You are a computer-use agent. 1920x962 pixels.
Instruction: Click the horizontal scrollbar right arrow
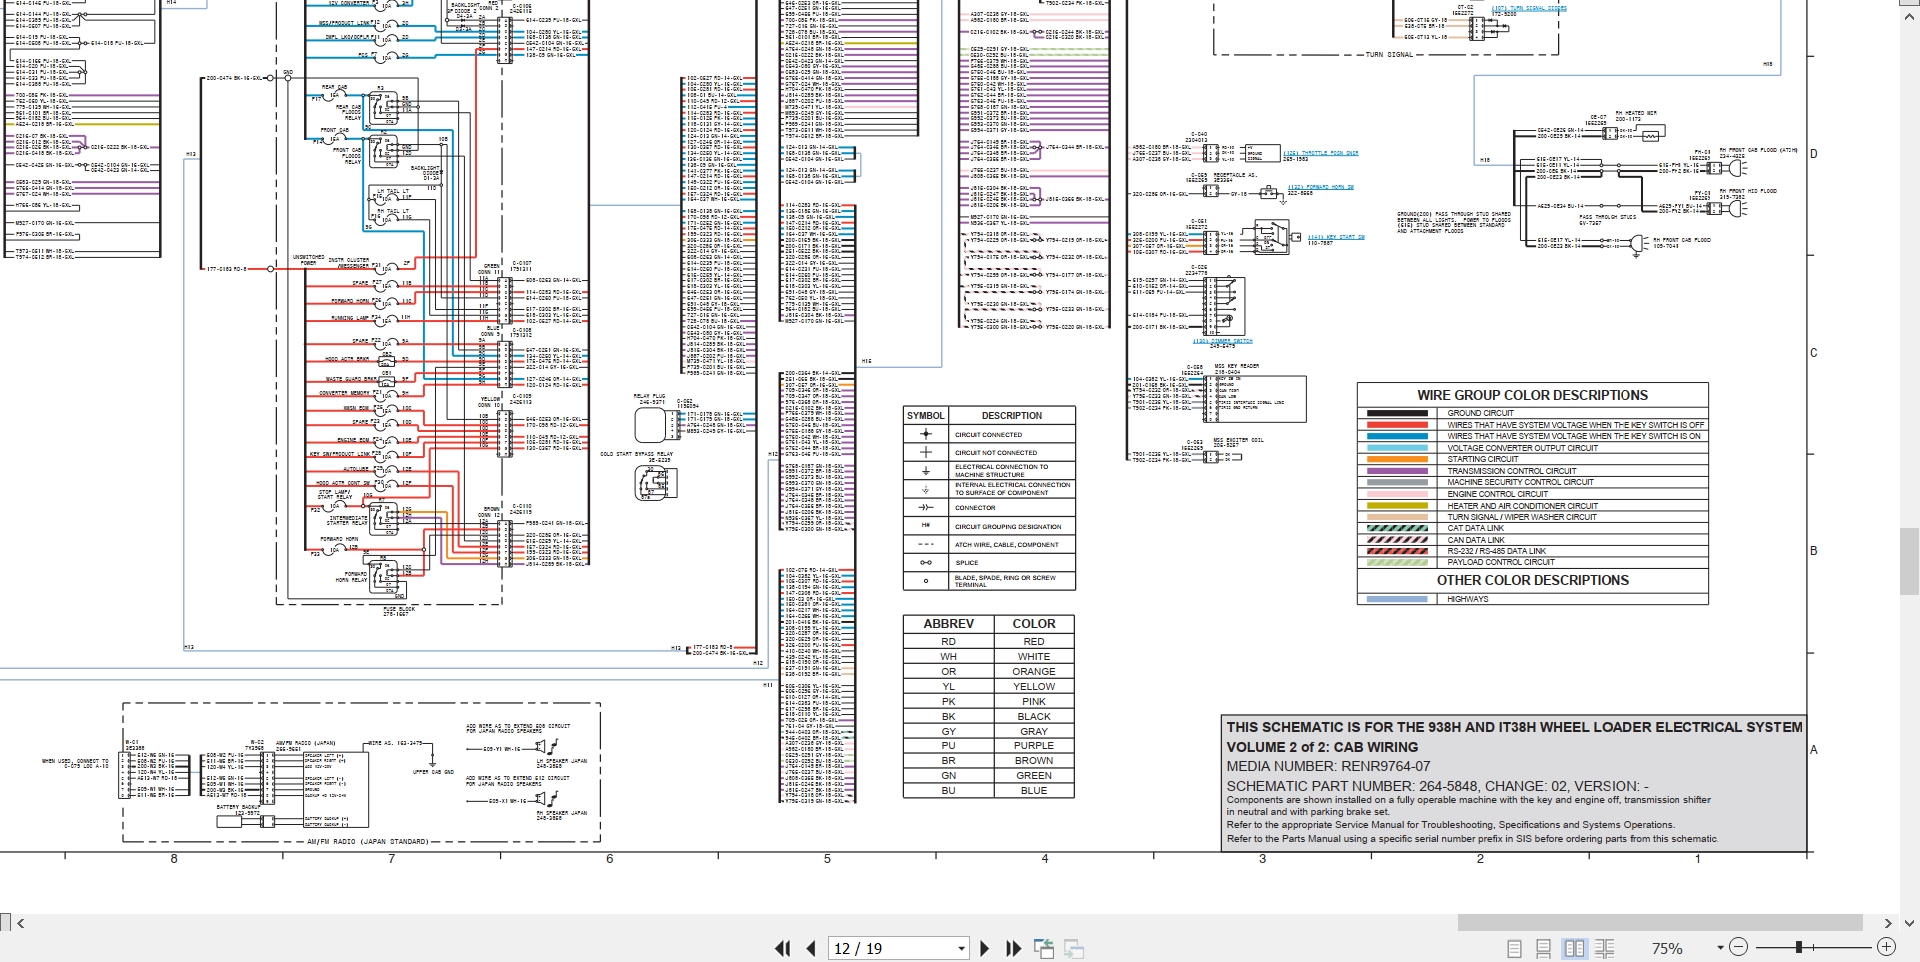[x=1888, y=923]
